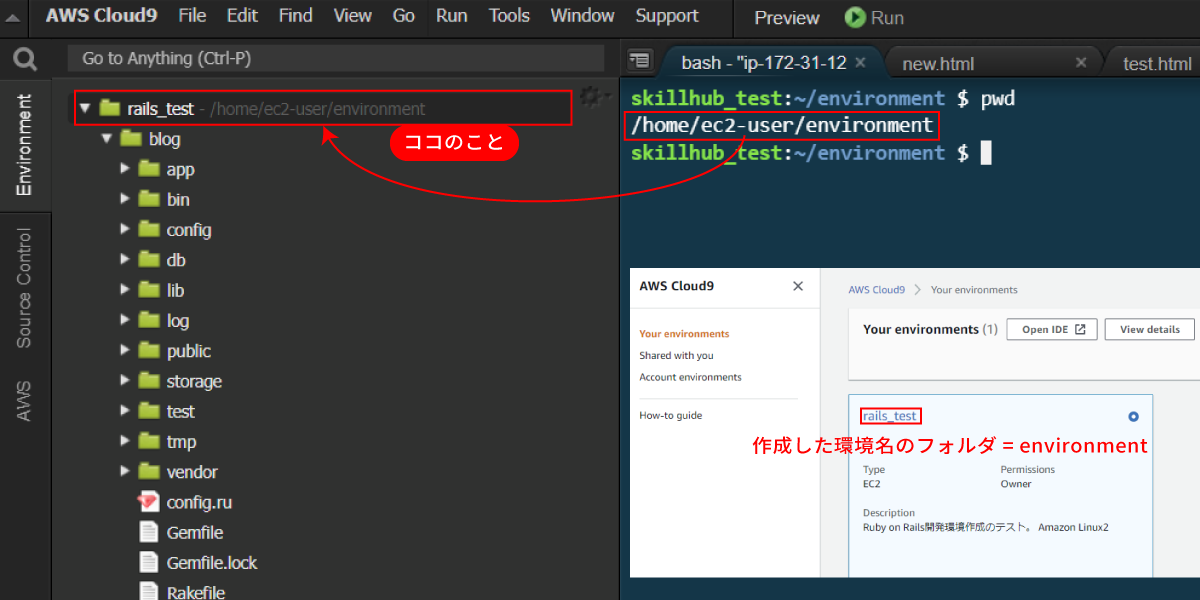The image size is (1200, 600).
Task: Open the Tools menu
Action: [x=509, y=16]
